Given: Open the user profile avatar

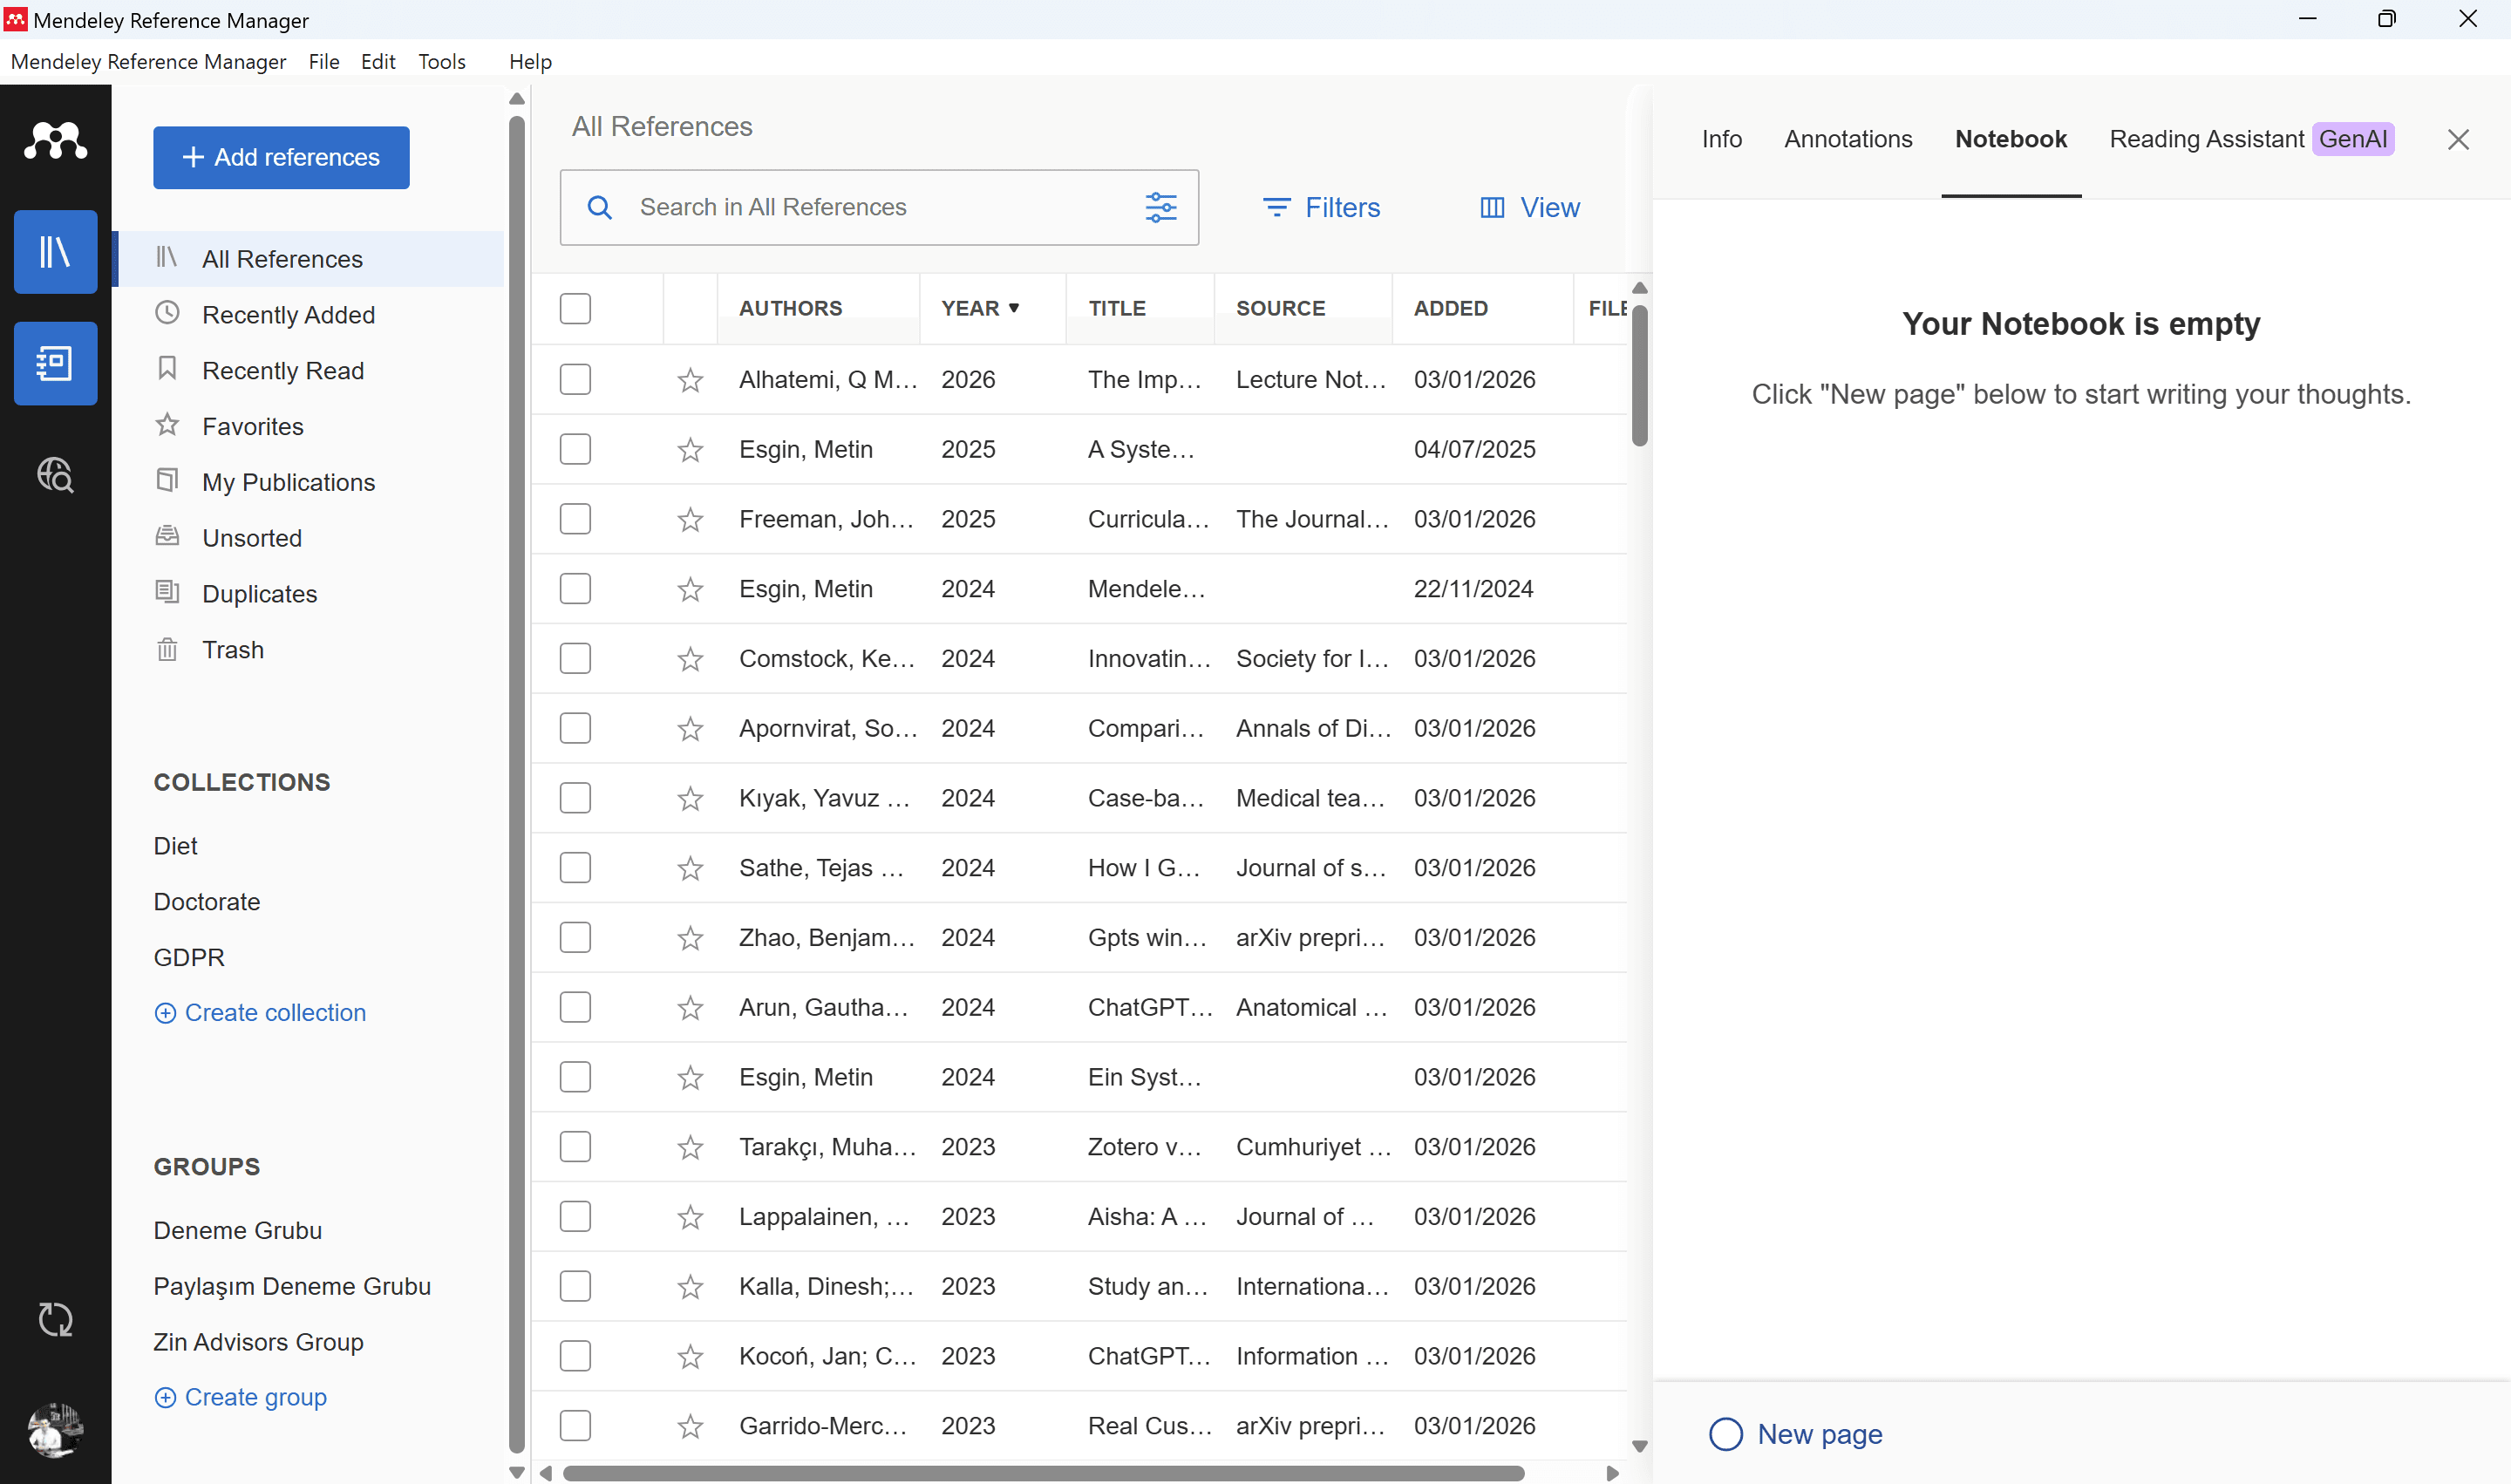Looking at the screenshot, I should 55,1429.
